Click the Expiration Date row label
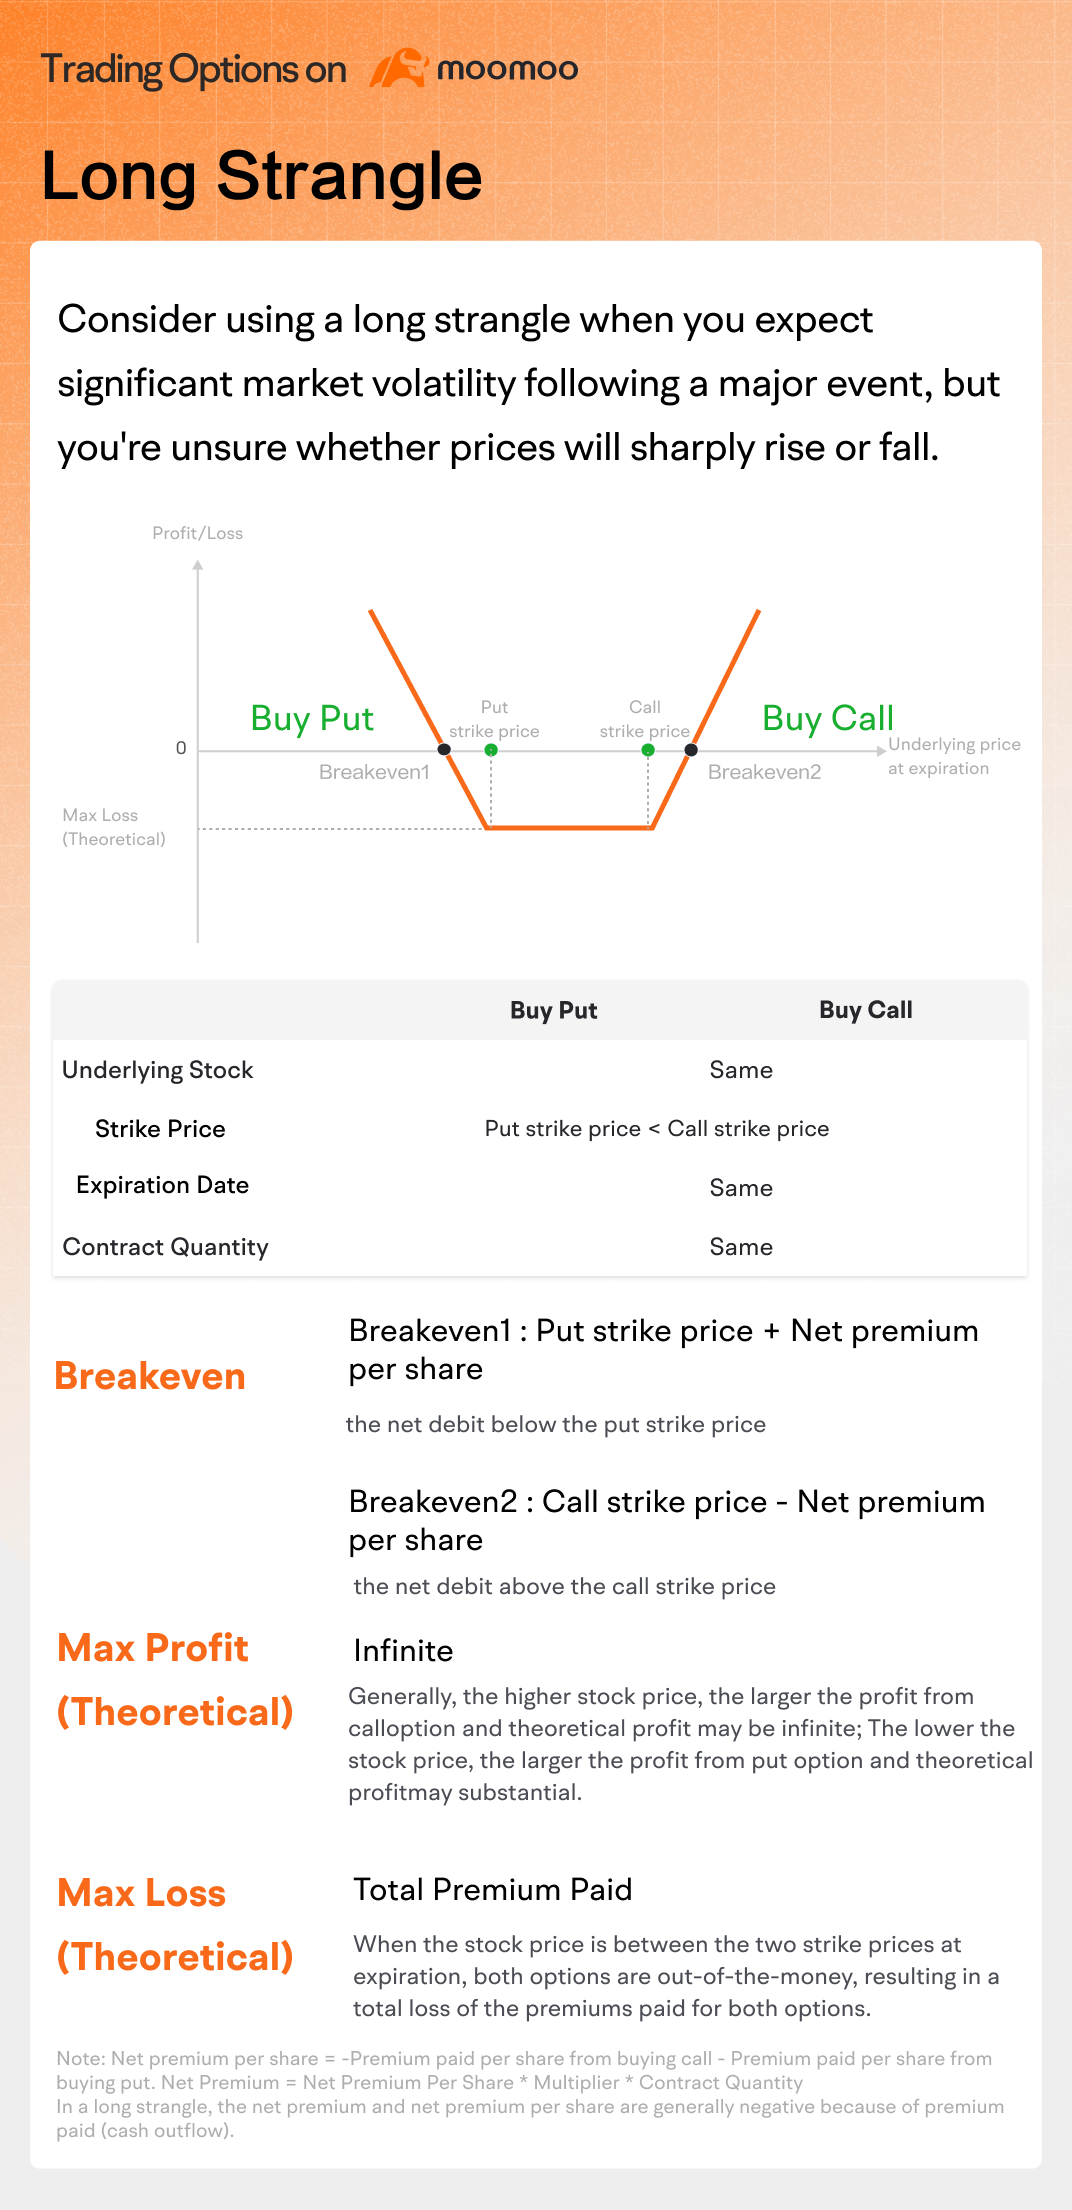The image size is (1072, 2210). [162, 1185]
